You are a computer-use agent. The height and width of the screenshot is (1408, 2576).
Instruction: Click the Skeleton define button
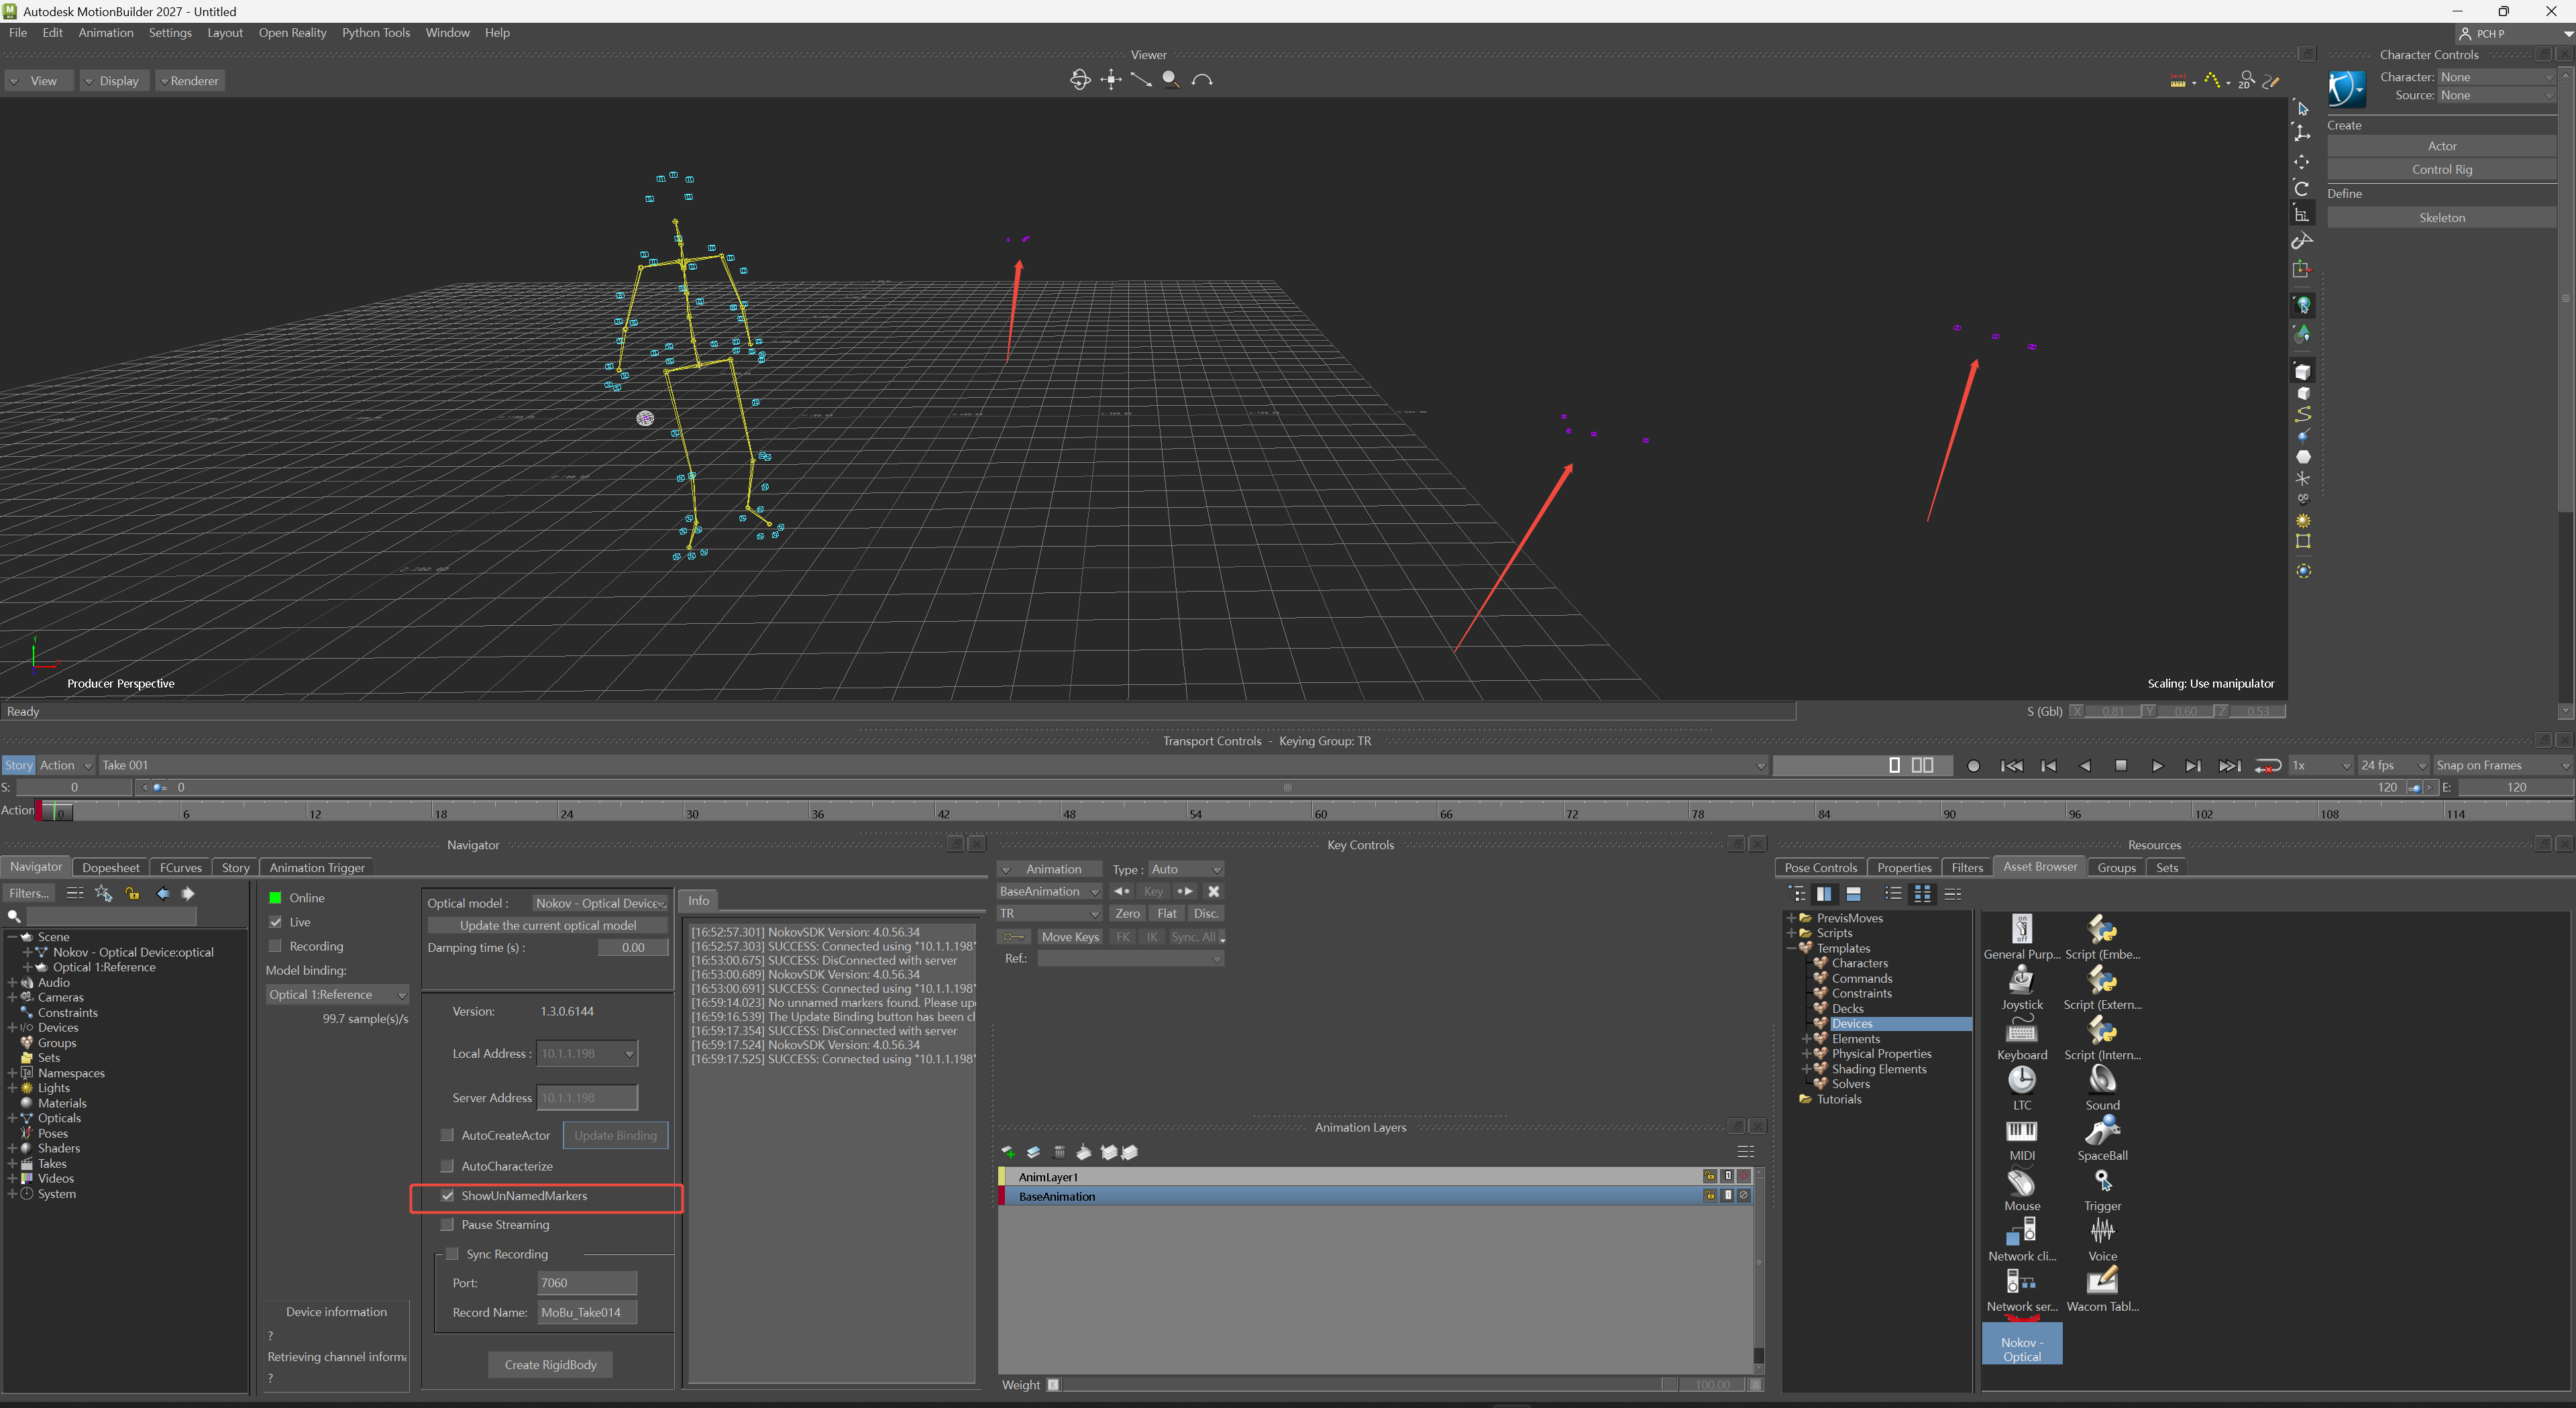[2441, 217]
